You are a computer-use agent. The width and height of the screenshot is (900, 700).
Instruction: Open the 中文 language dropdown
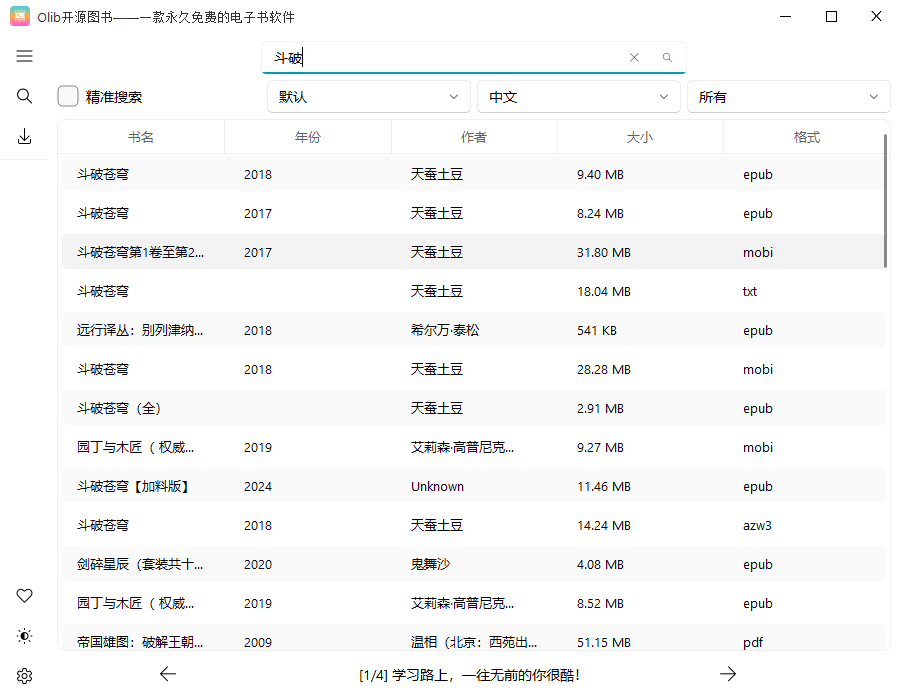[x=578, y=96]
